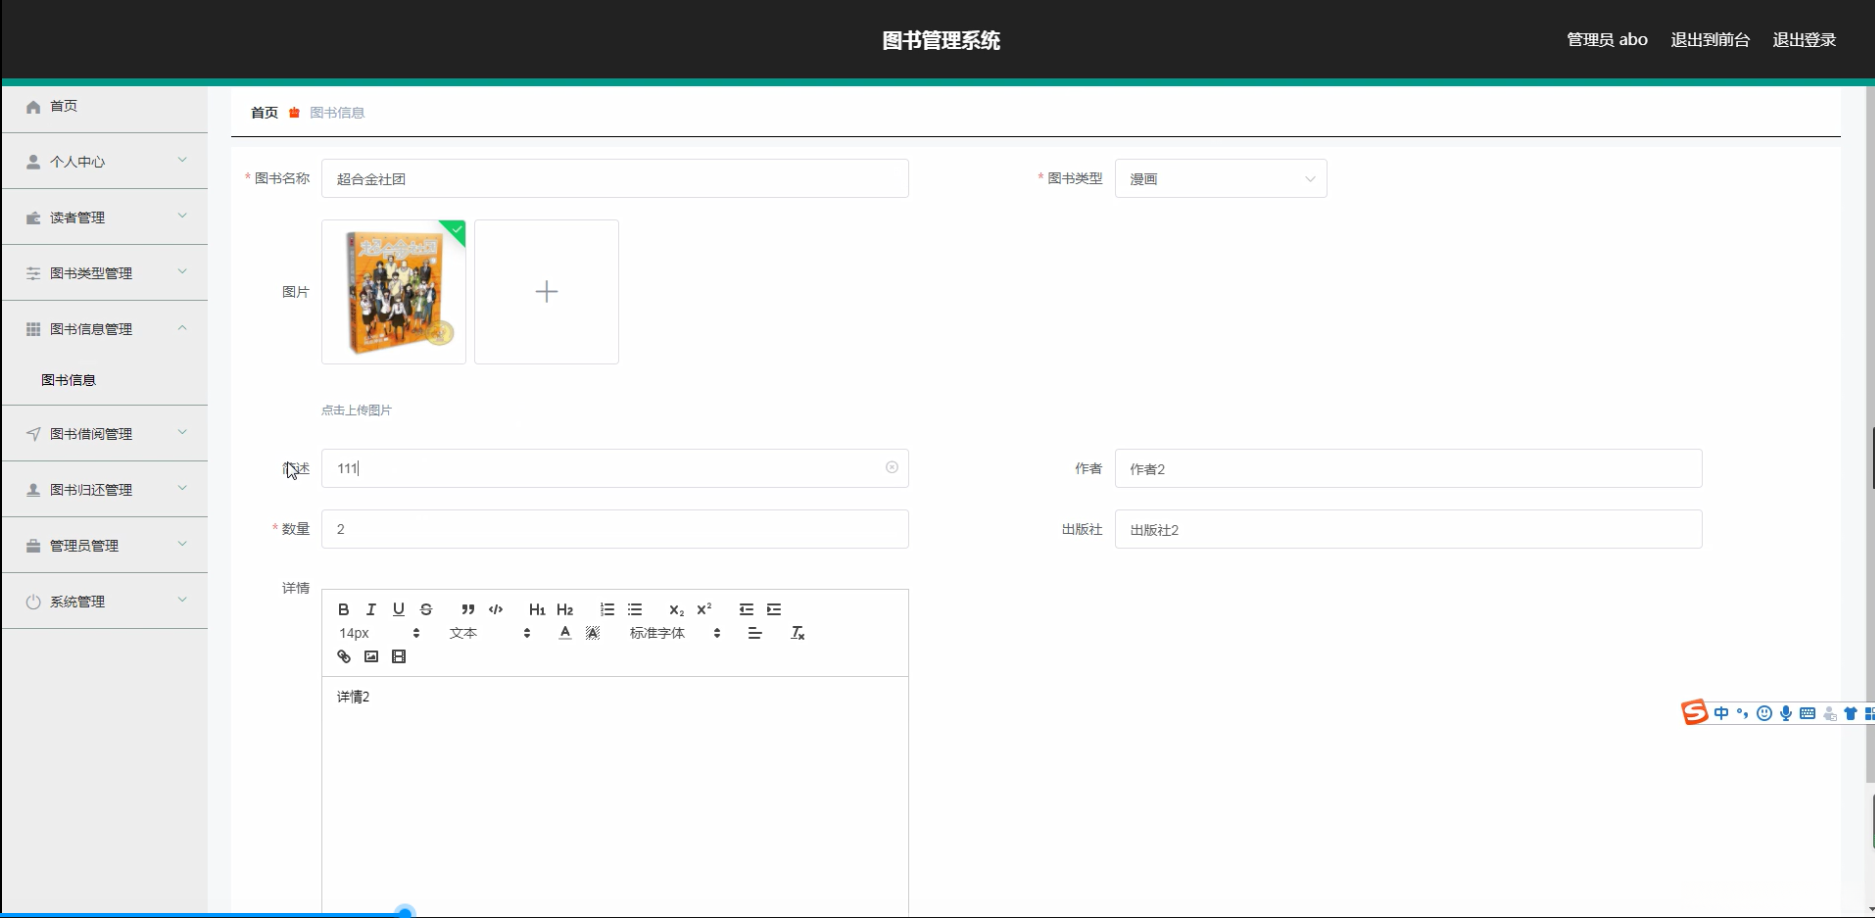
Task: Insert a blockquote in the editor
Action: pyautogui.click(x=467, y=609)
